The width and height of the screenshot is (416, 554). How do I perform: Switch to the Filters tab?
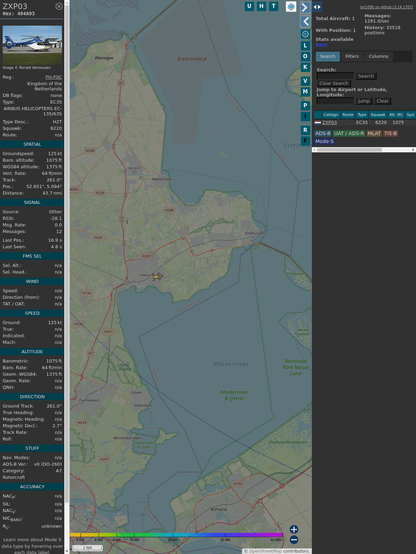[352, 56]
